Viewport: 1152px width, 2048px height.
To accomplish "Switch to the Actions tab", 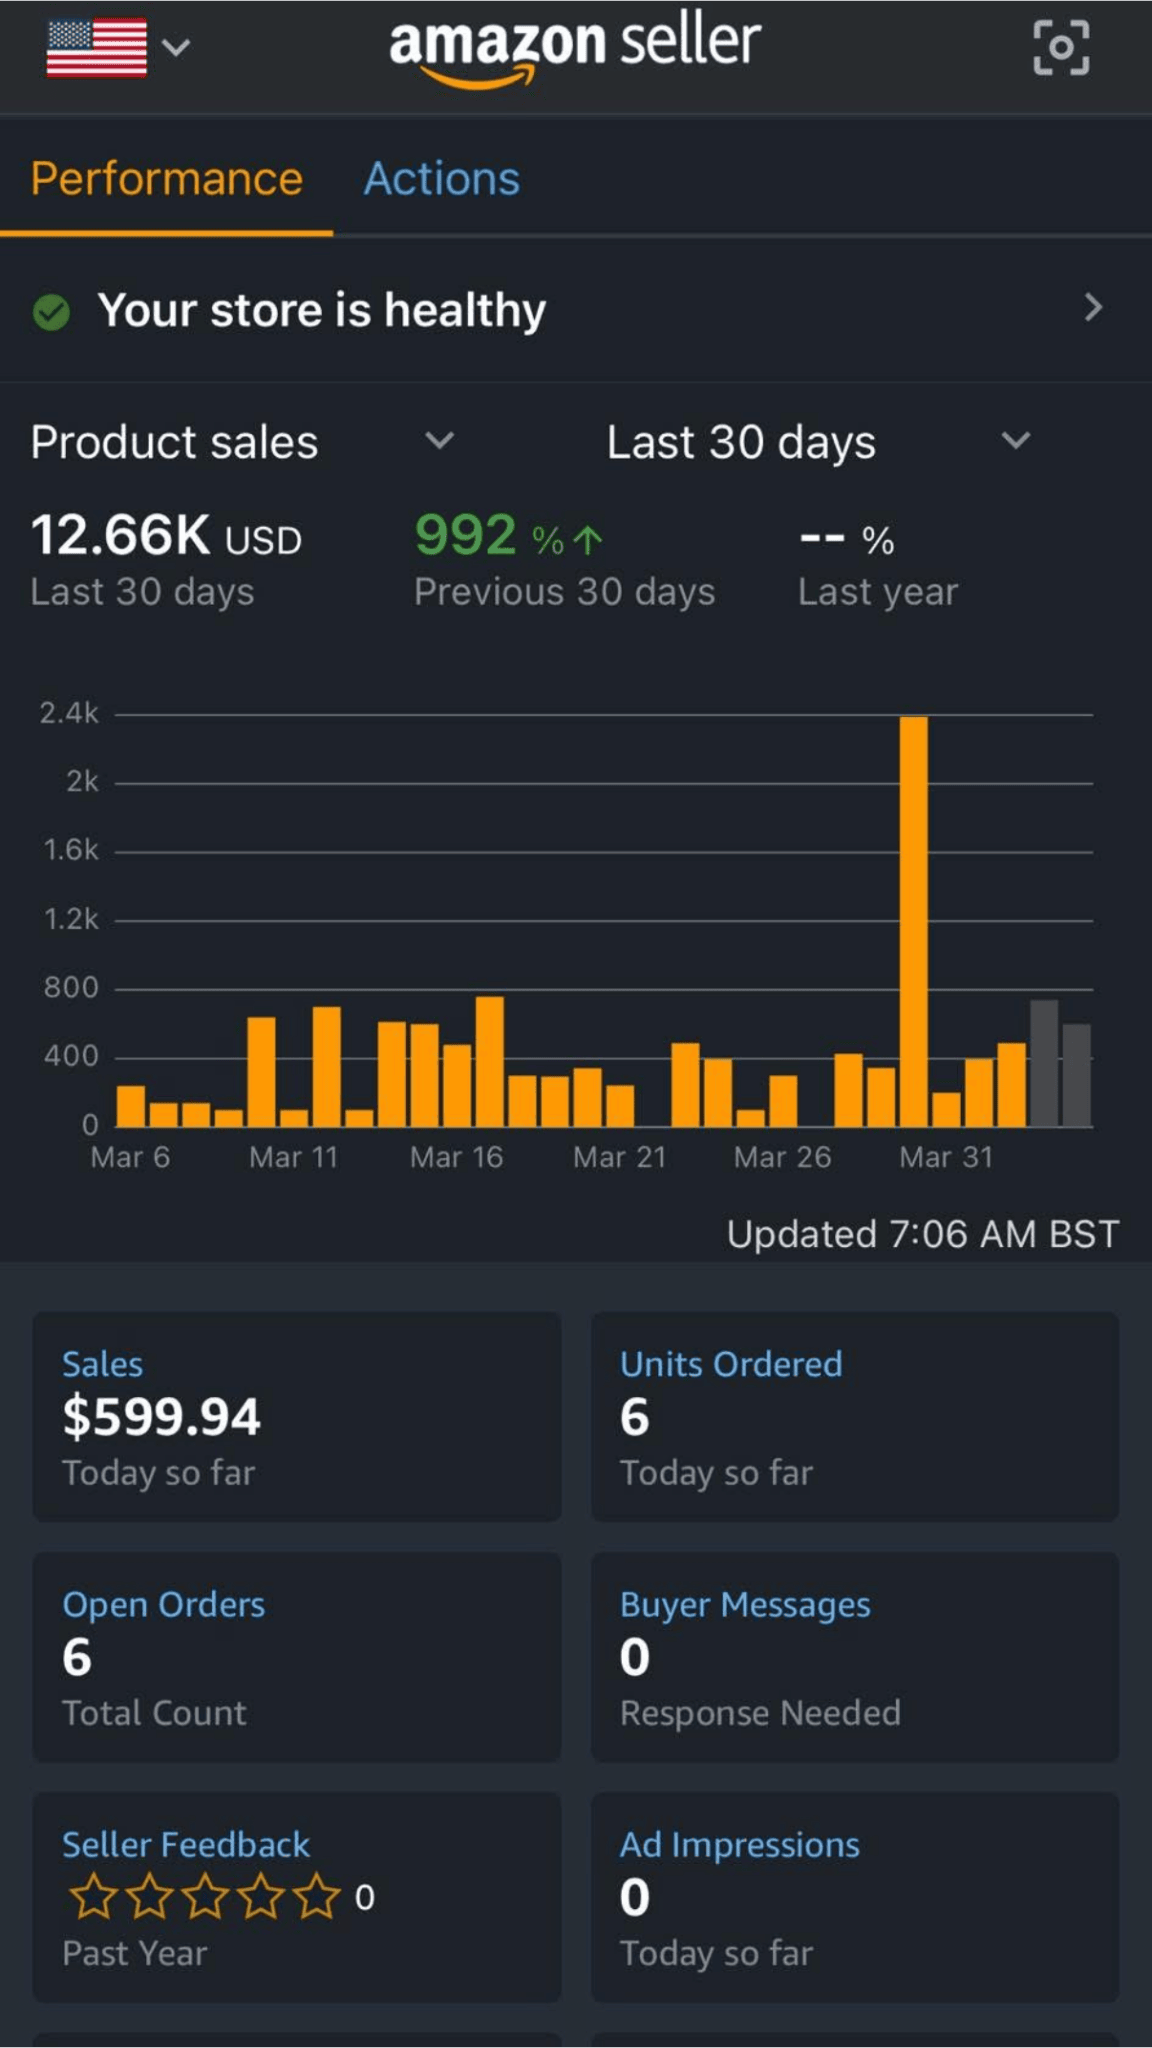I will click(x=441, y=180).
